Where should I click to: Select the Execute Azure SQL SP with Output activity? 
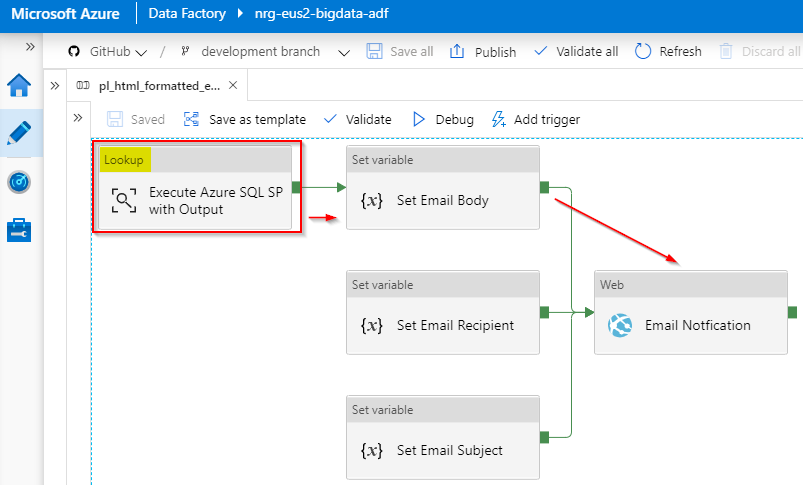click(x=195, y=187)
